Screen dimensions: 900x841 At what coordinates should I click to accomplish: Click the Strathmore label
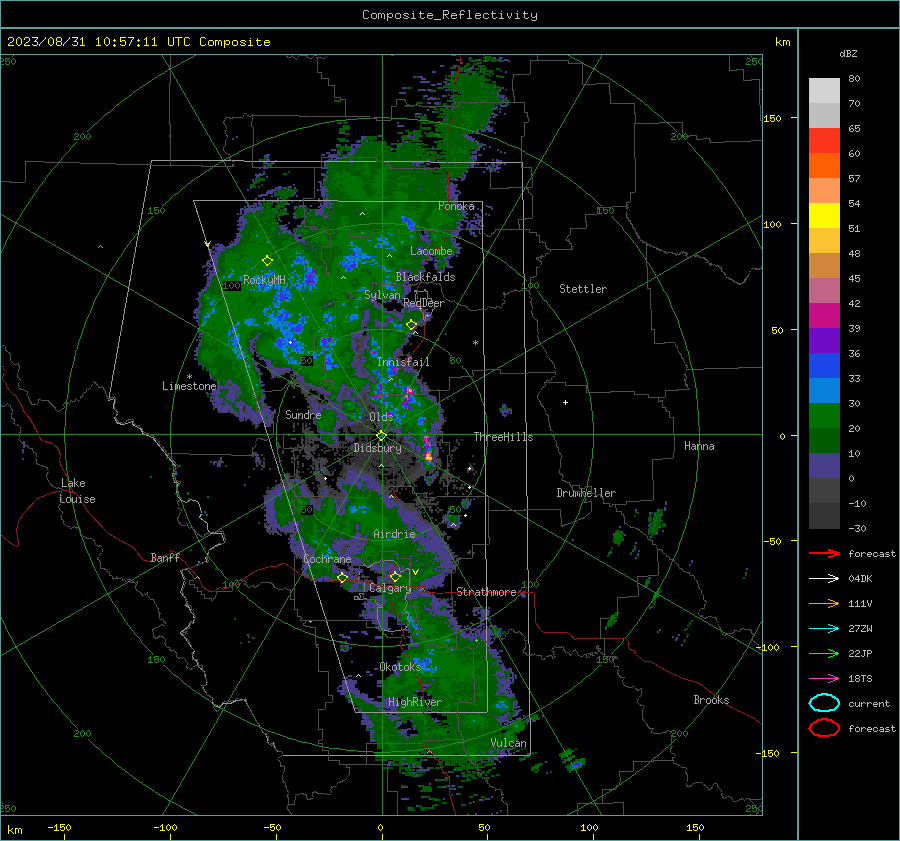pyautogui.click(x=486, y=592)
